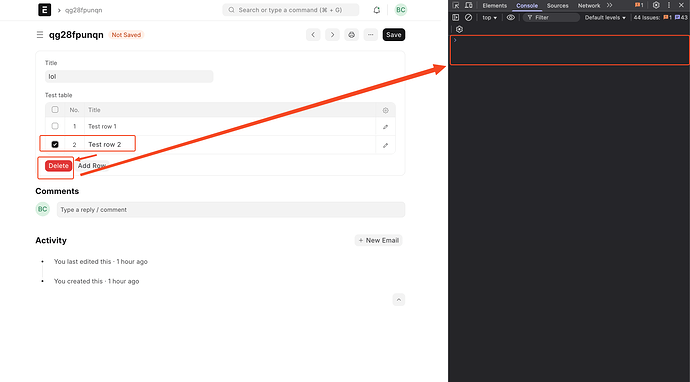Open the notifications bell icon
This screenshot has height=382, width=690.
(377, 10)
